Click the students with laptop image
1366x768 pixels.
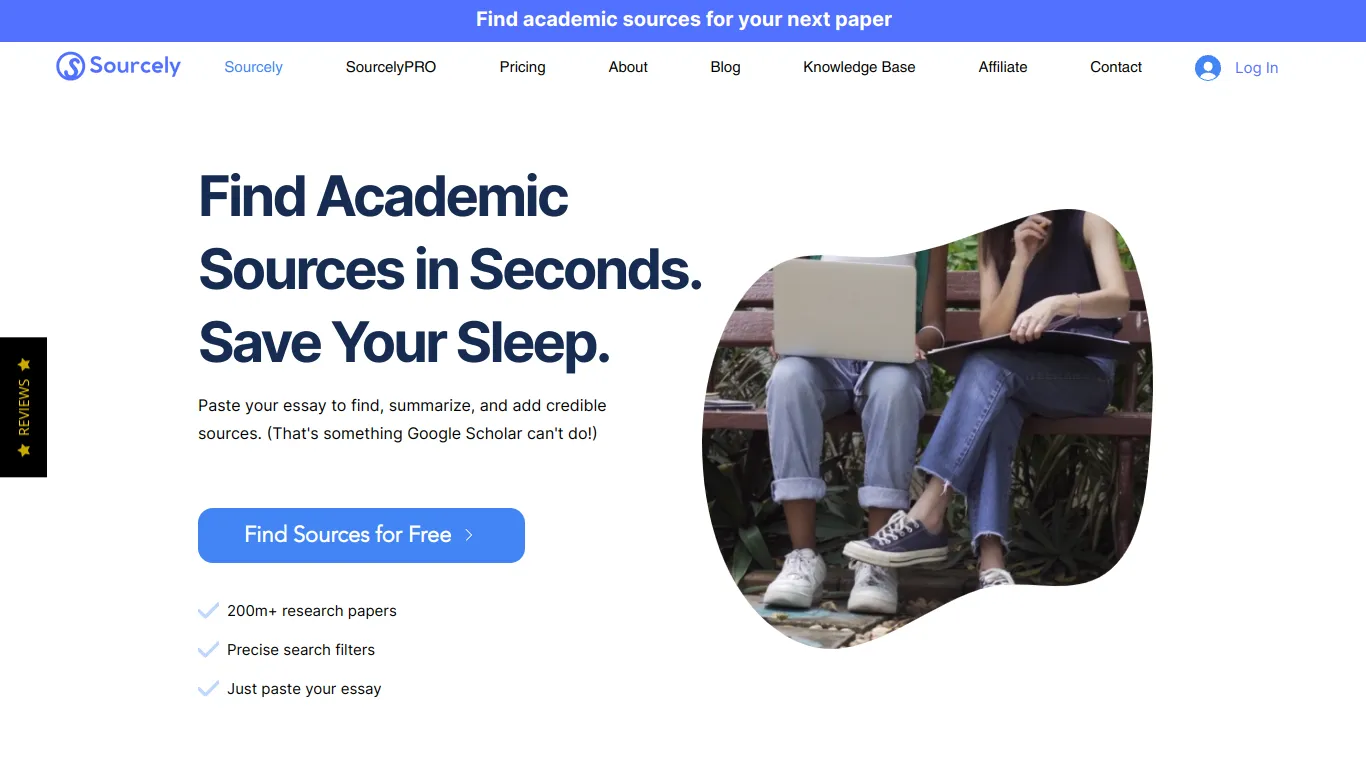927,428
